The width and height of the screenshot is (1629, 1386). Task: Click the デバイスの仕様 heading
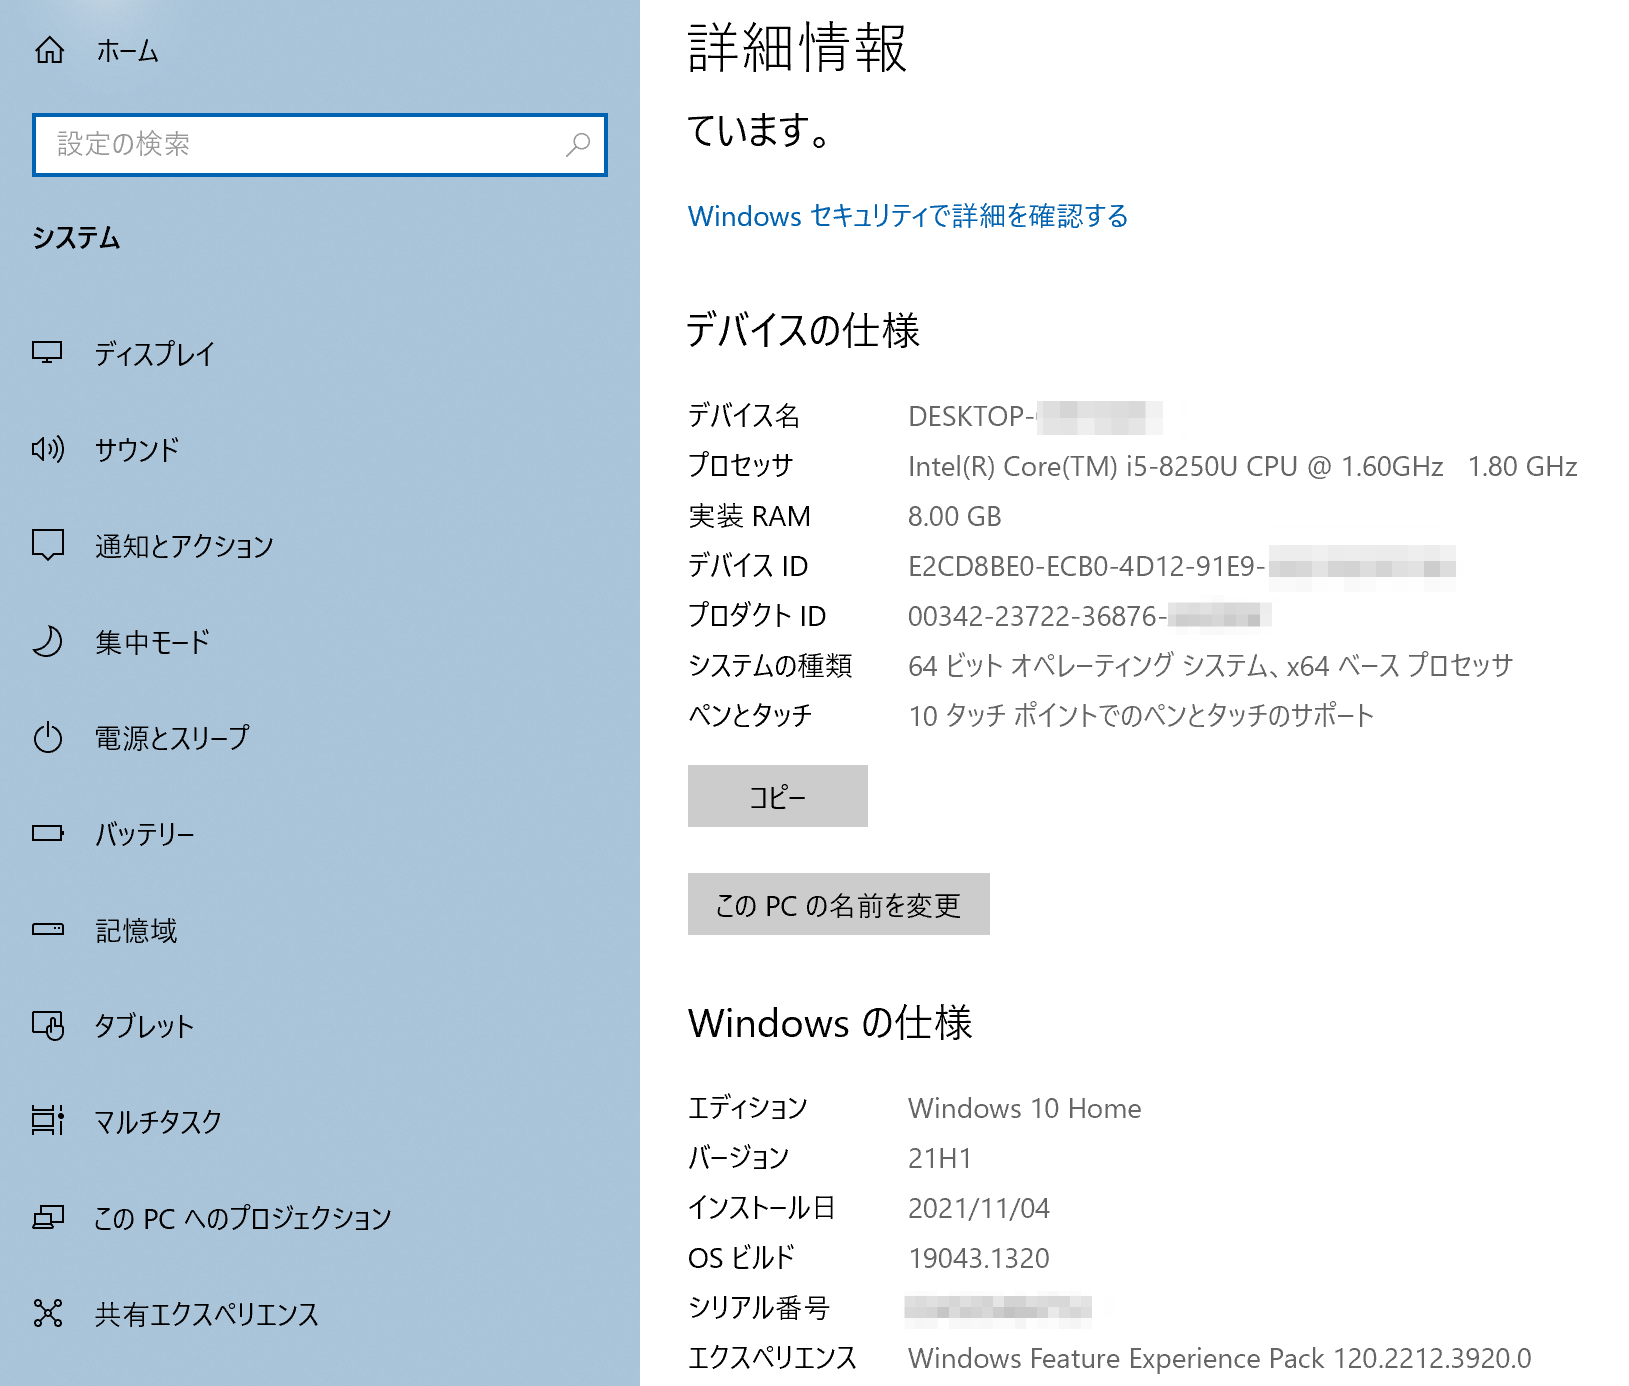click(x=803, y=330)
